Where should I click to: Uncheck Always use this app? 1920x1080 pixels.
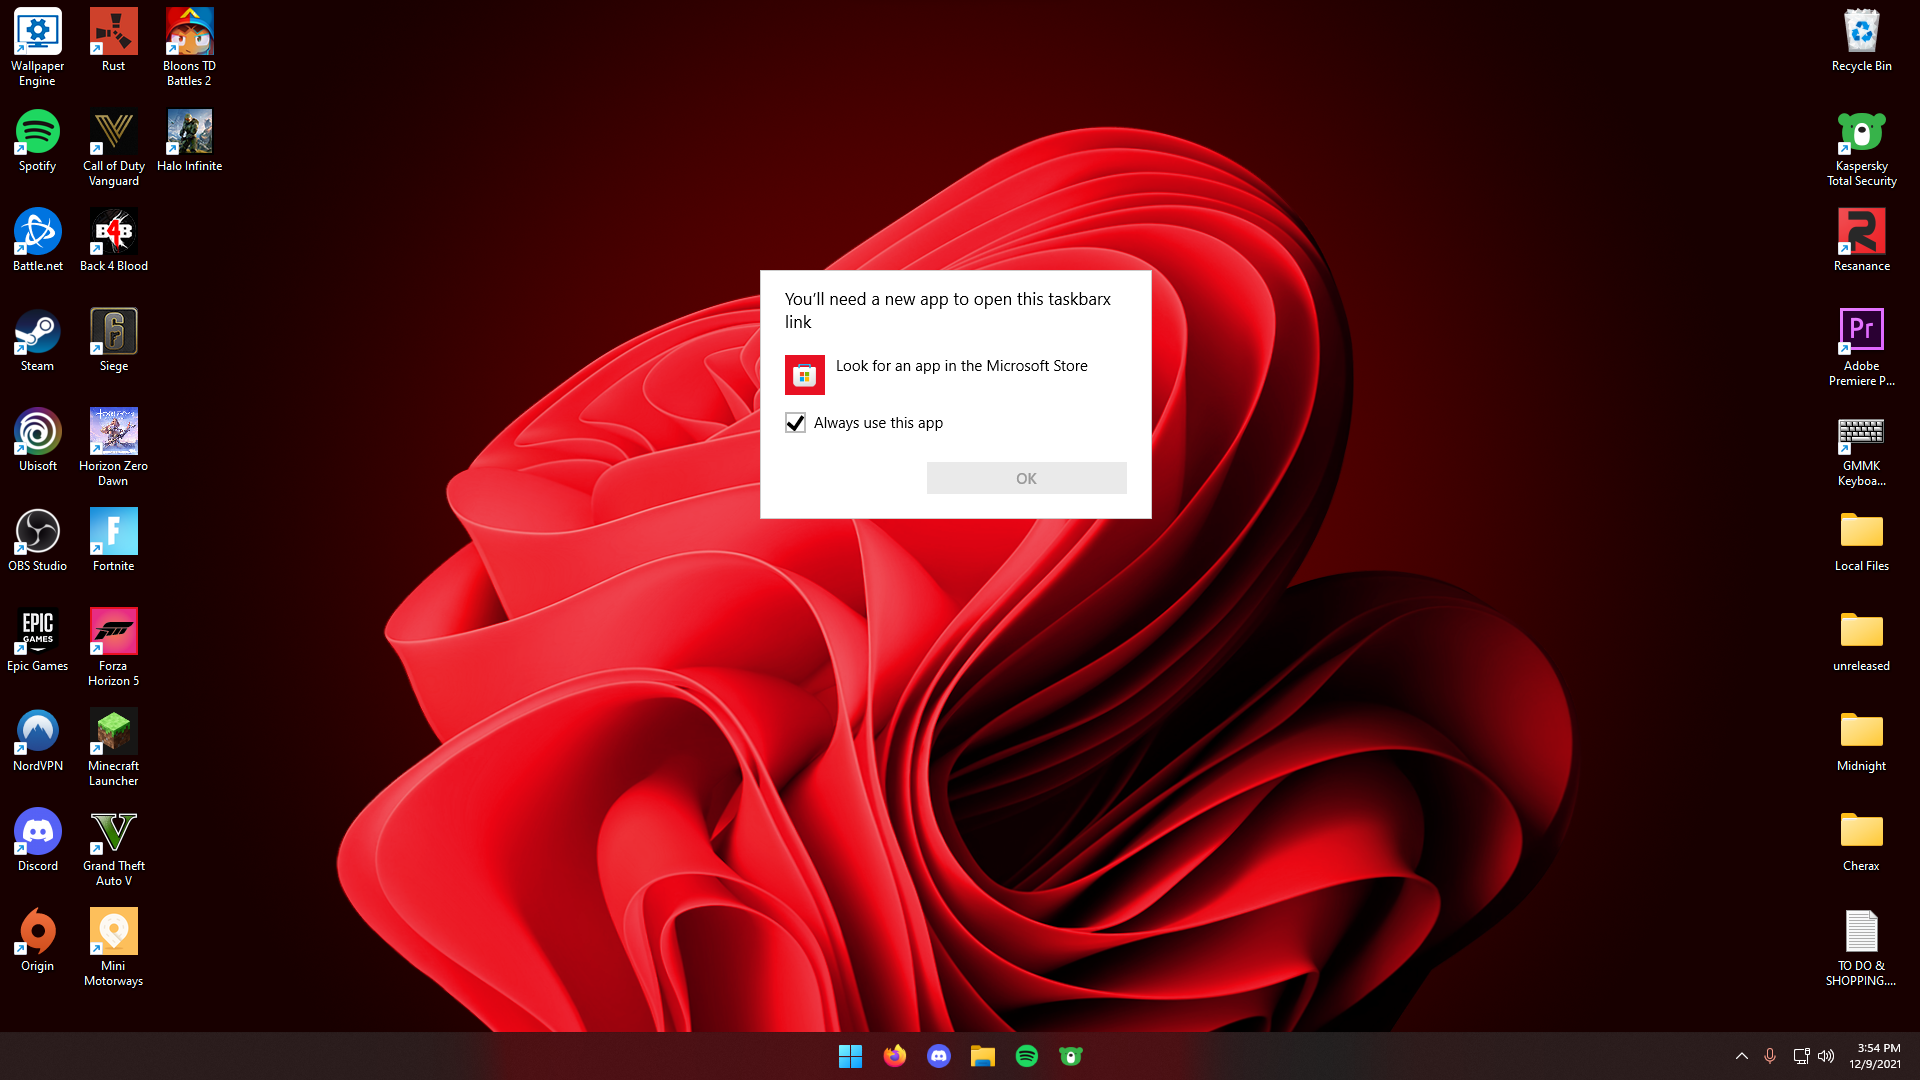(795, 422)
